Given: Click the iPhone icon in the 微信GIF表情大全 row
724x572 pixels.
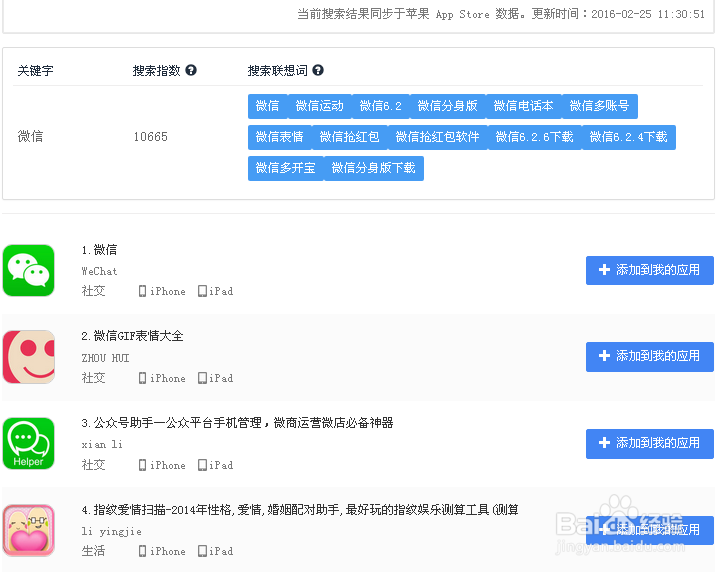Looking at the screenshot, I should pyautogui.click(x=142, y=378).
